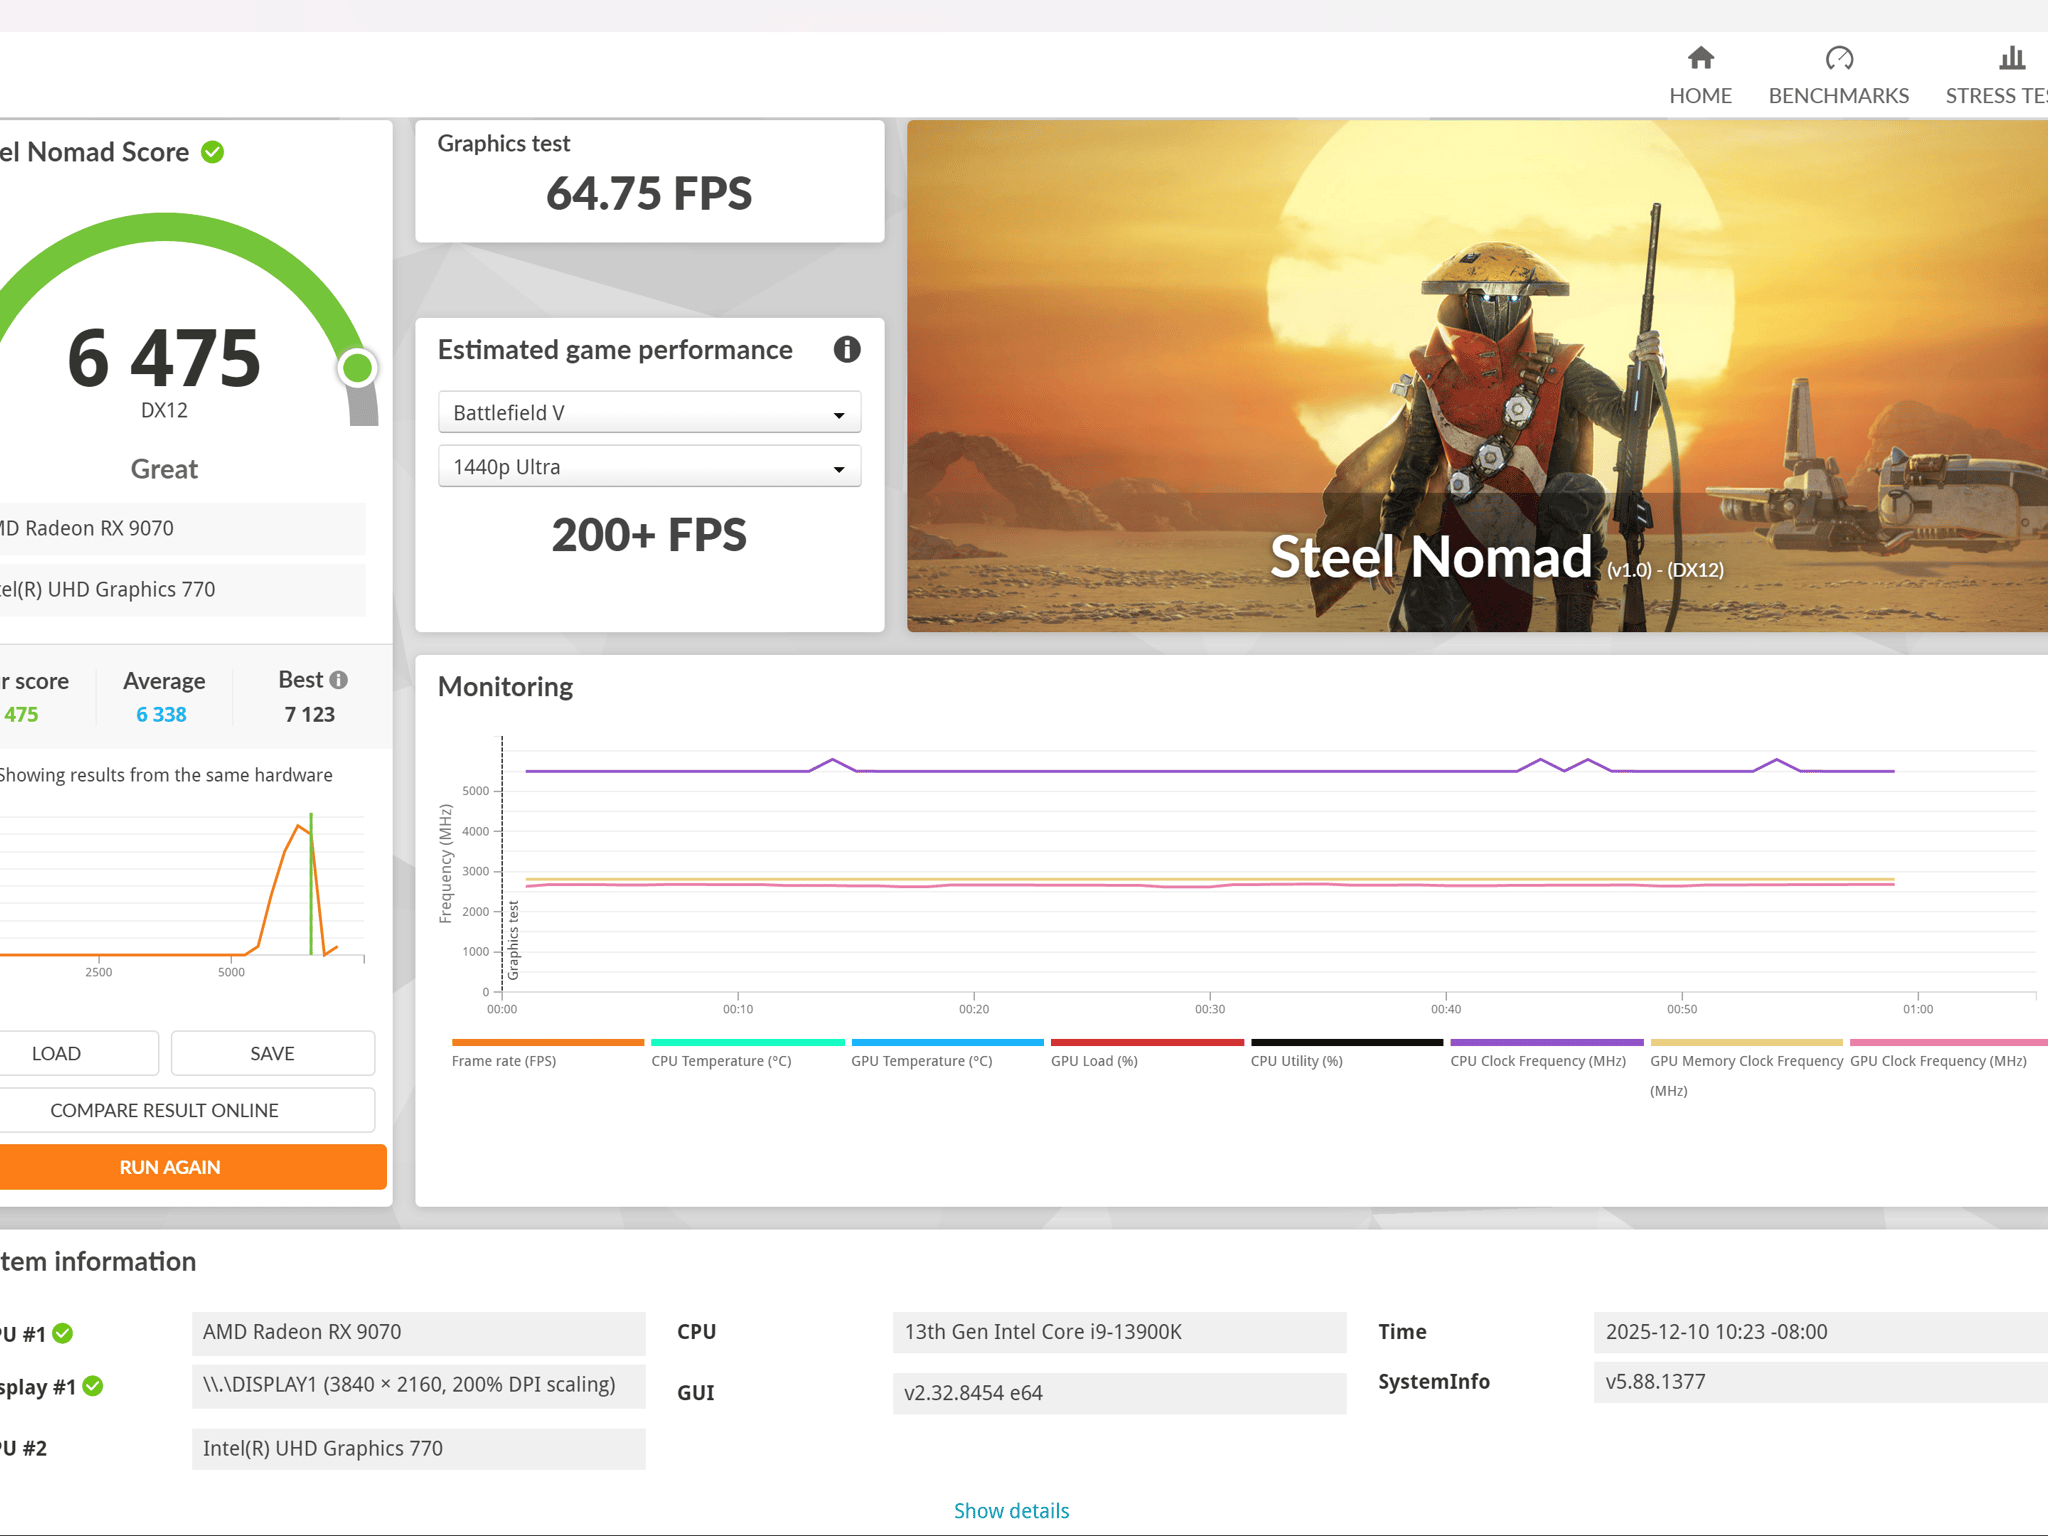Viewport: 2048px width, 1536px height.
Task: Select the Benchmarks speedometer icon
Action: point(1838,59)
